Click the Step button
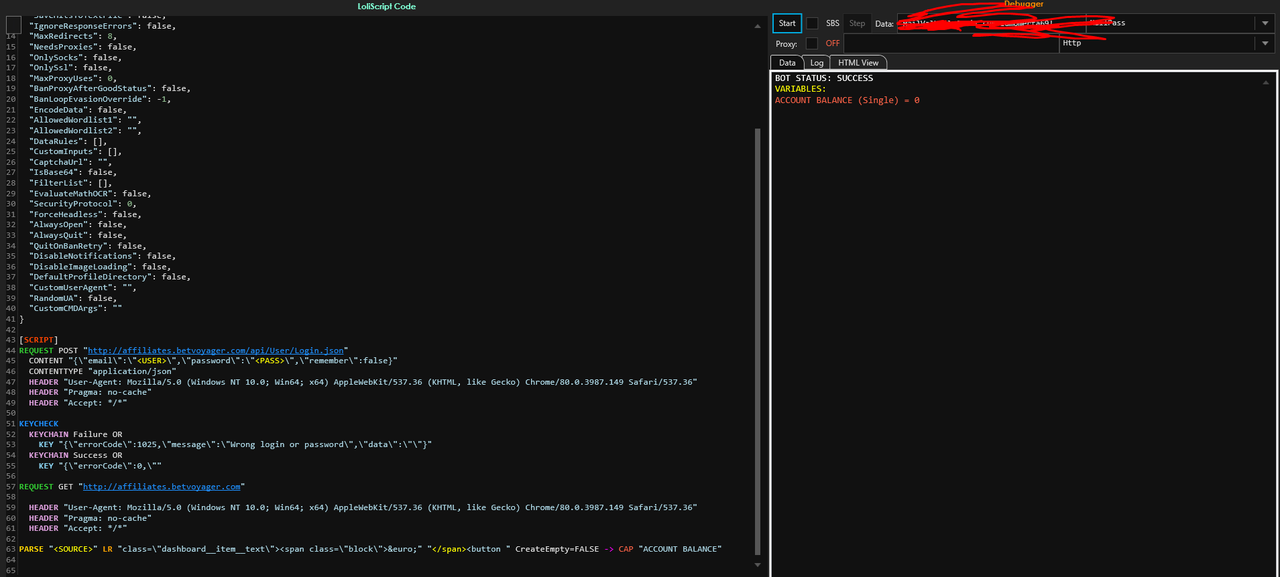 [857, 23]
